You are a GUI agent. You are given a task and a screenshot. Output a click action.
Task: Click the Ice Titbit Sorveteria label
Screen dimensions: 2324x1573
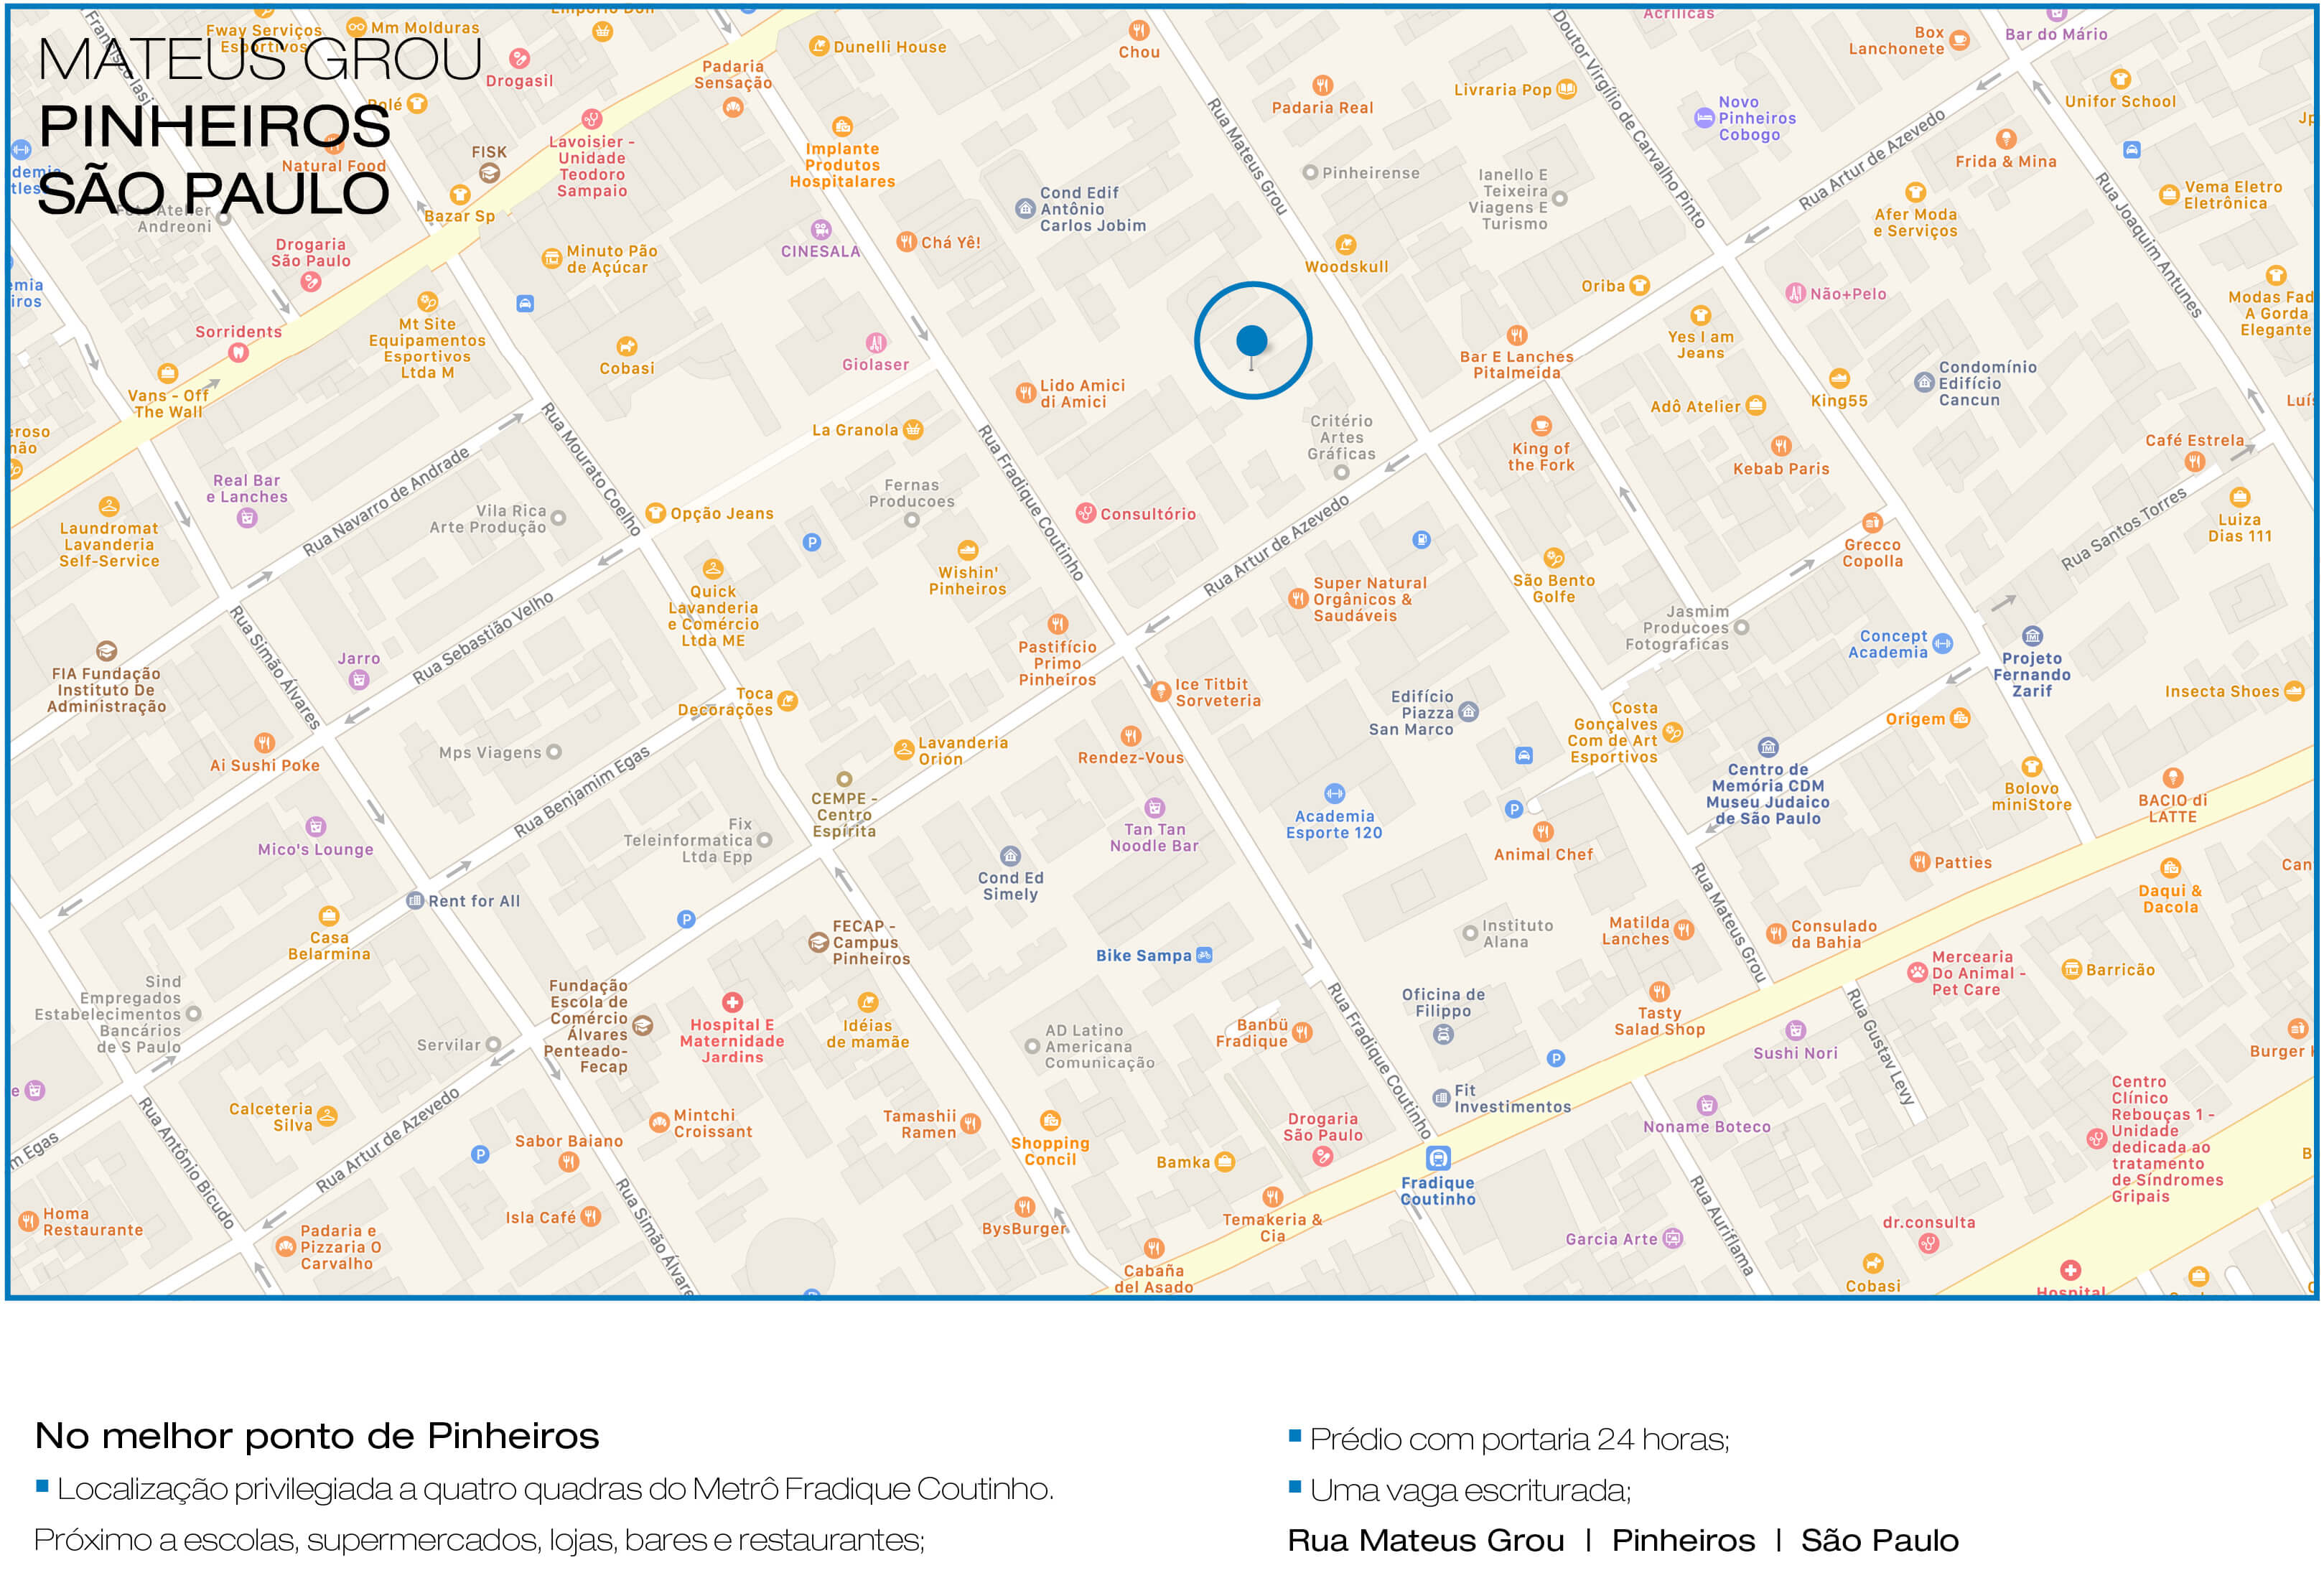pos(1217,692)
